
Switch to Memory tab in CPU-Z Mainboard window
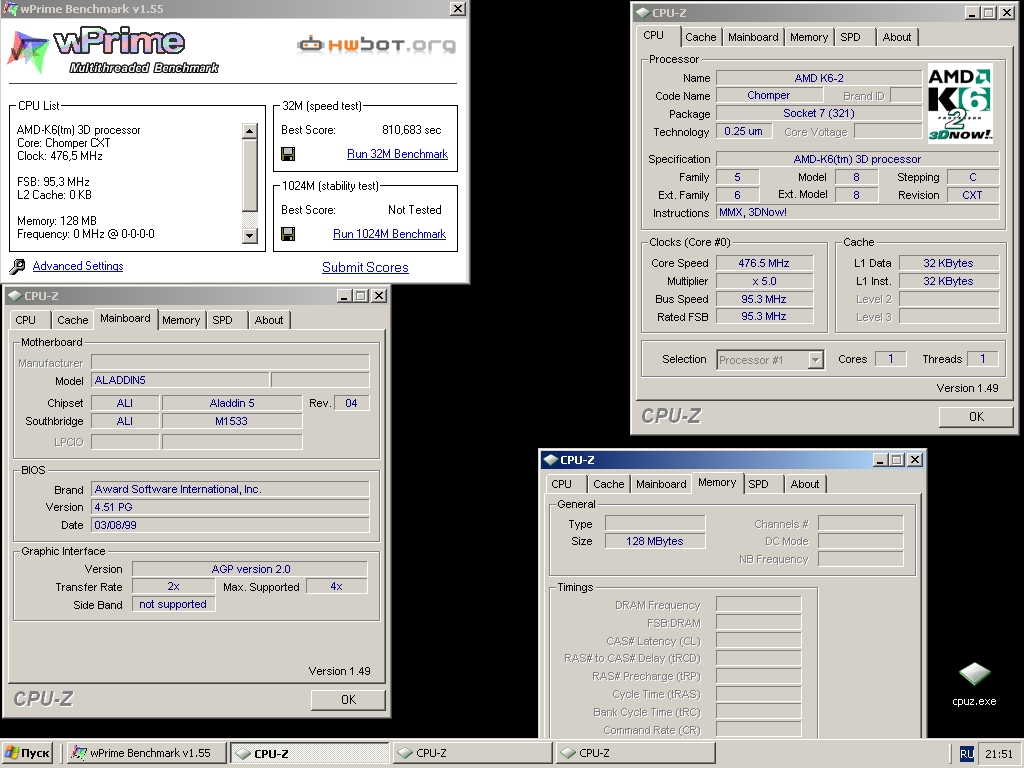pyautogui.click(x=181, y=320)
